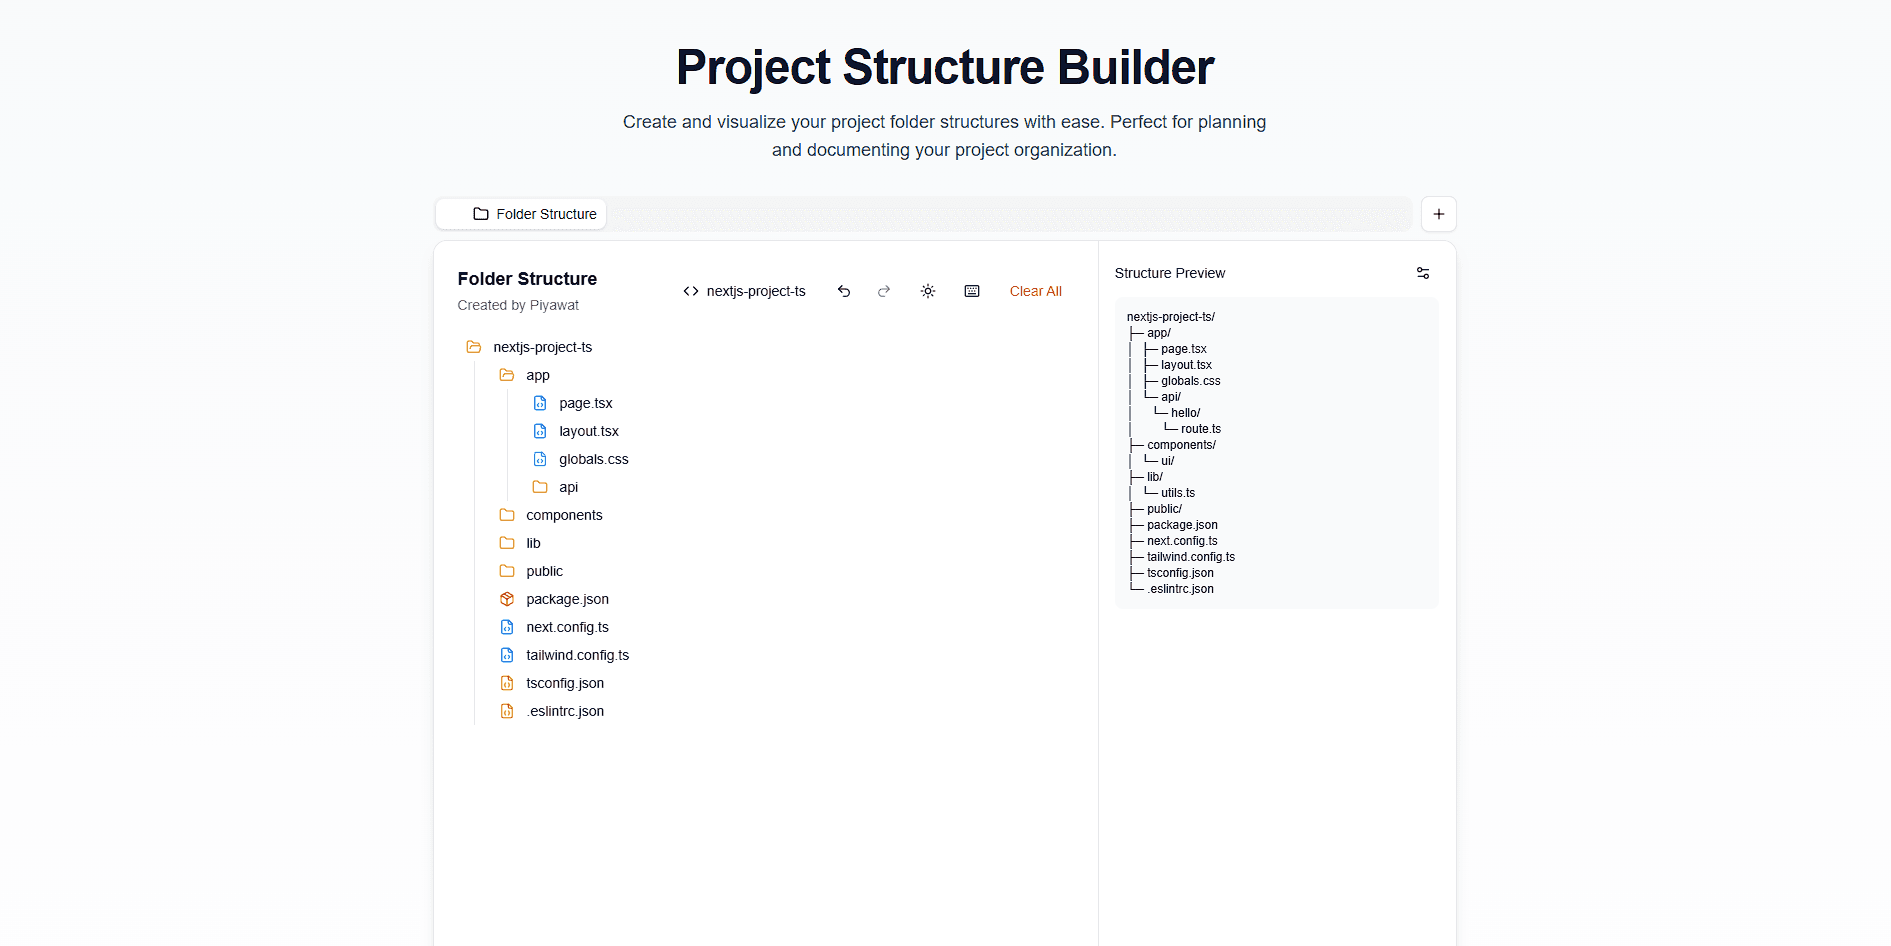Click the undo arrow icon
The image size is (1891, 946).
[x=843, y=291]
